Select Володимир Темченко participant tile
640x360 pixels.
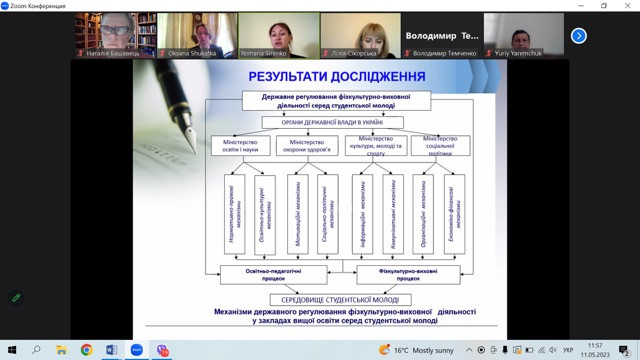click(442, 35)
